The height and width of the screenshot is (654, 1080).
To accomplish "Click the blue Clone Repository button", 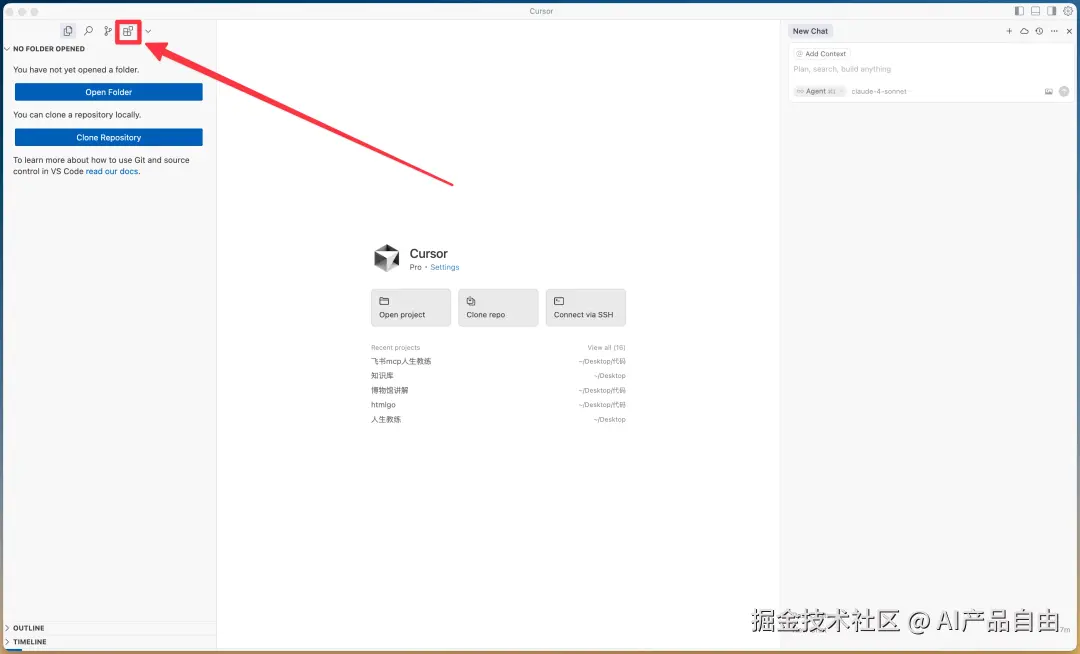I will (x=109, y=138).
